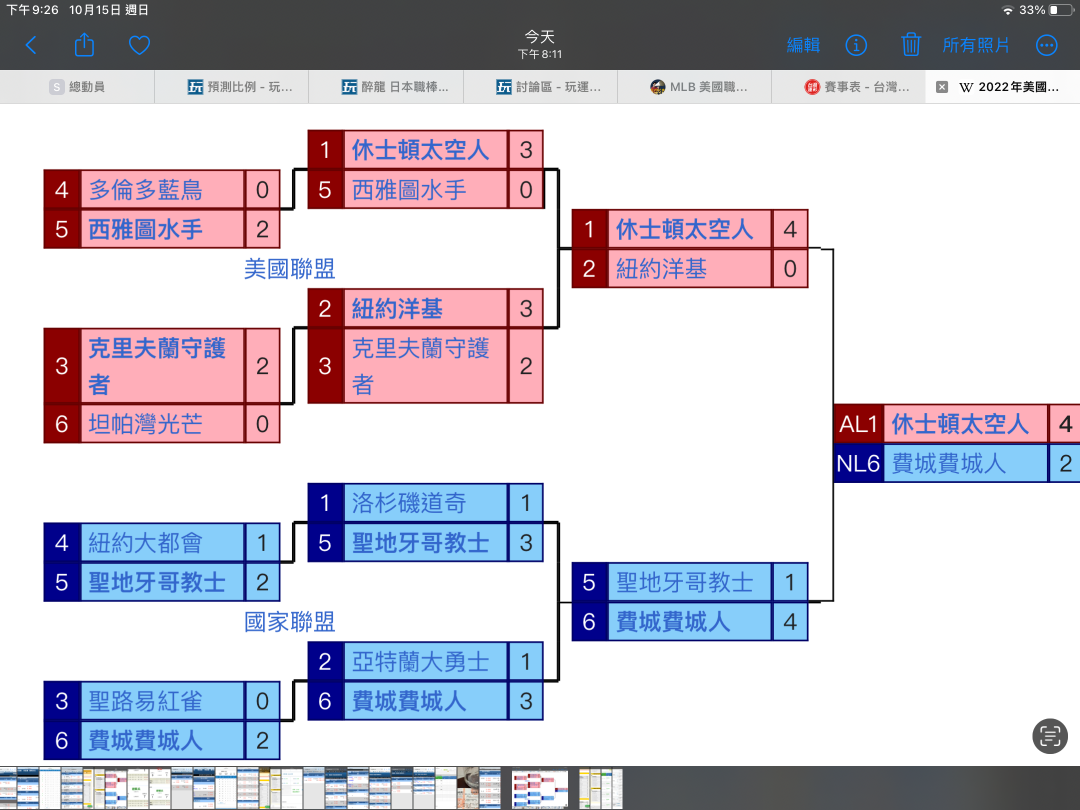This screenshot has width=1080, height=810.
Task: Click the team name 洛杉磯道奇
Action: (409, 503)
